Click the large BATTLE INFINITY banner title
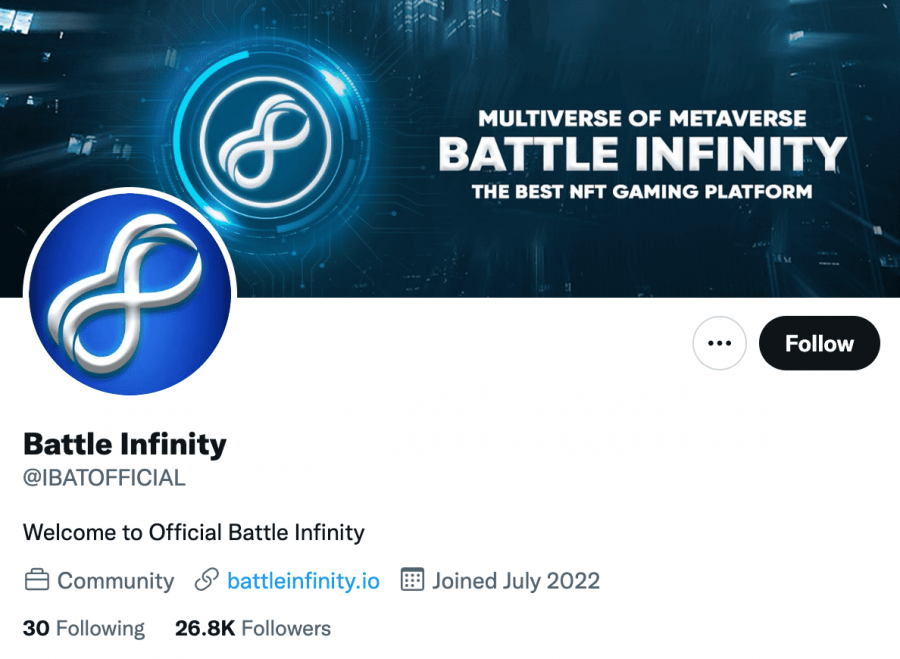 642,154
